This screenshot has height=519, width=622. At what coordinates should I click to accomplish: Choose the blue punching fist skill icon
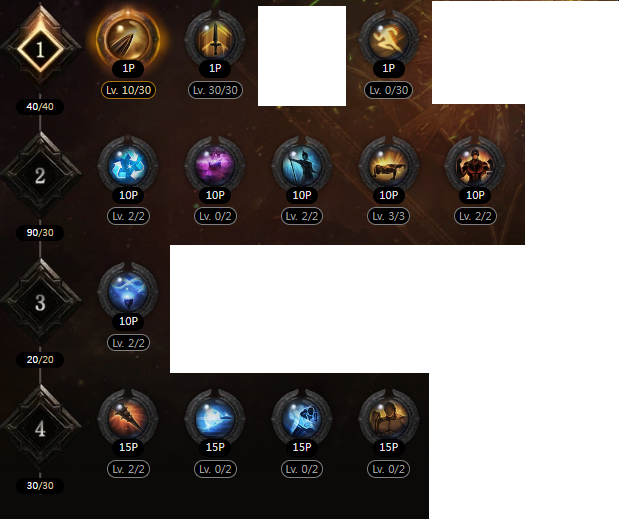301,418
